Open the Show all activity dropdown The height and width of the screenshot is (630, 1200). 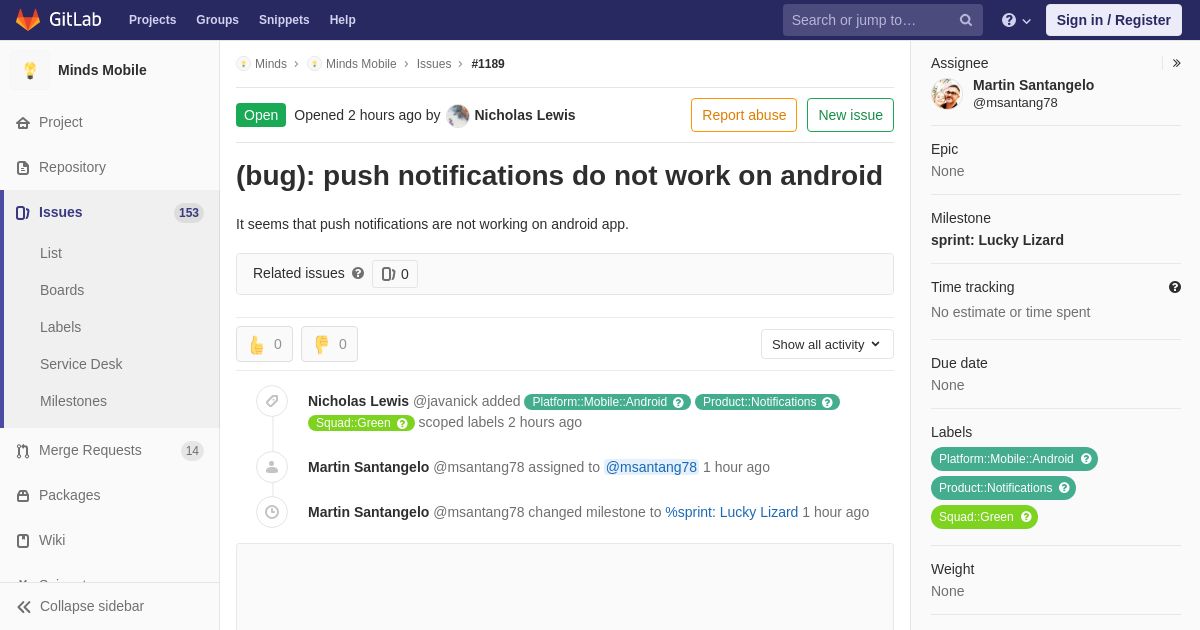[827, 344]
